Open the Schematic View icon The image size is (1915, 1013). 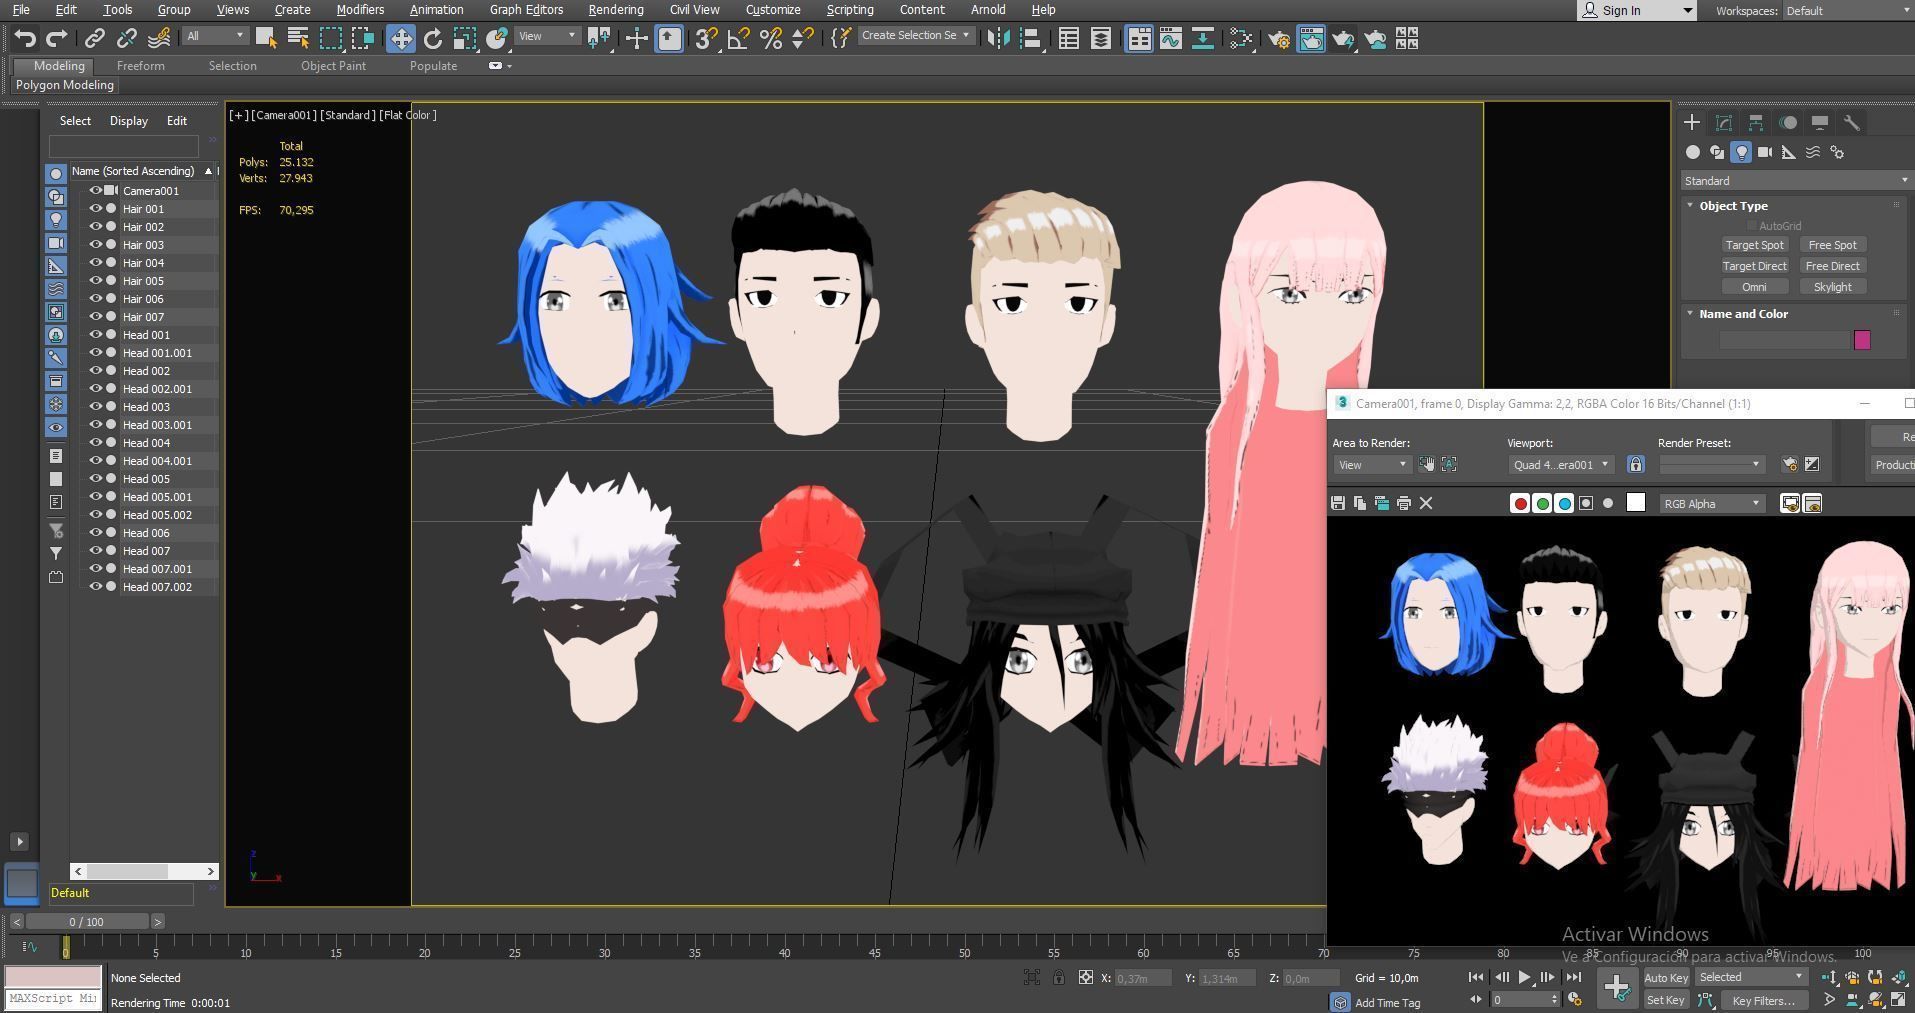(1203, 39)
